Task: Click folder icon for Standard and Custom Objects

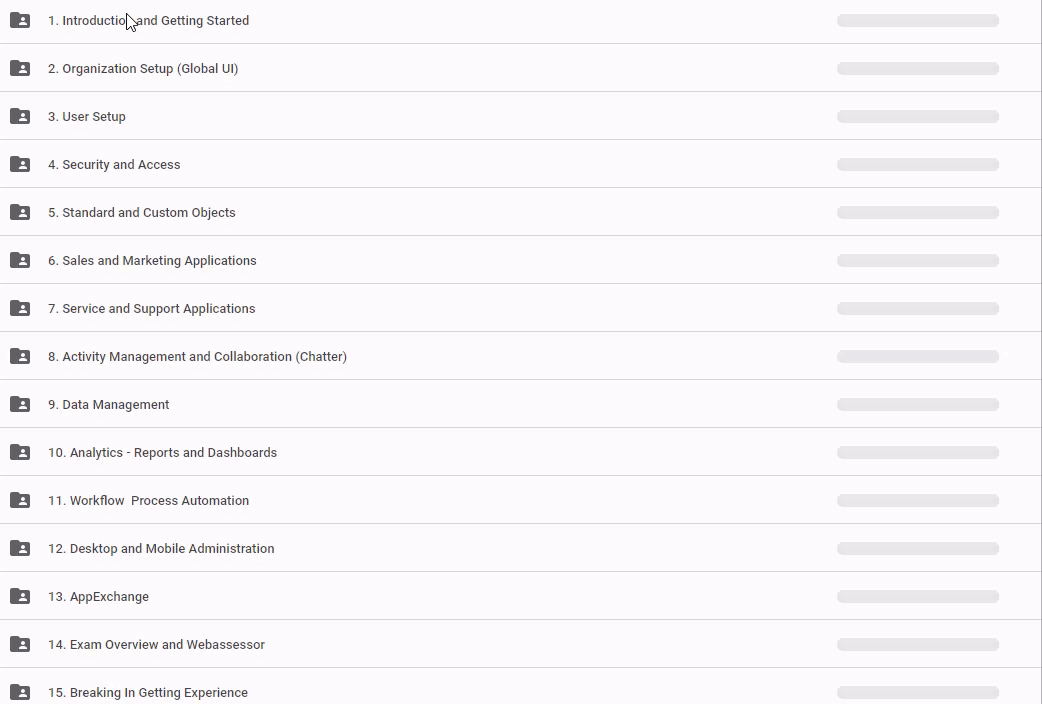Action: point(20,212)
